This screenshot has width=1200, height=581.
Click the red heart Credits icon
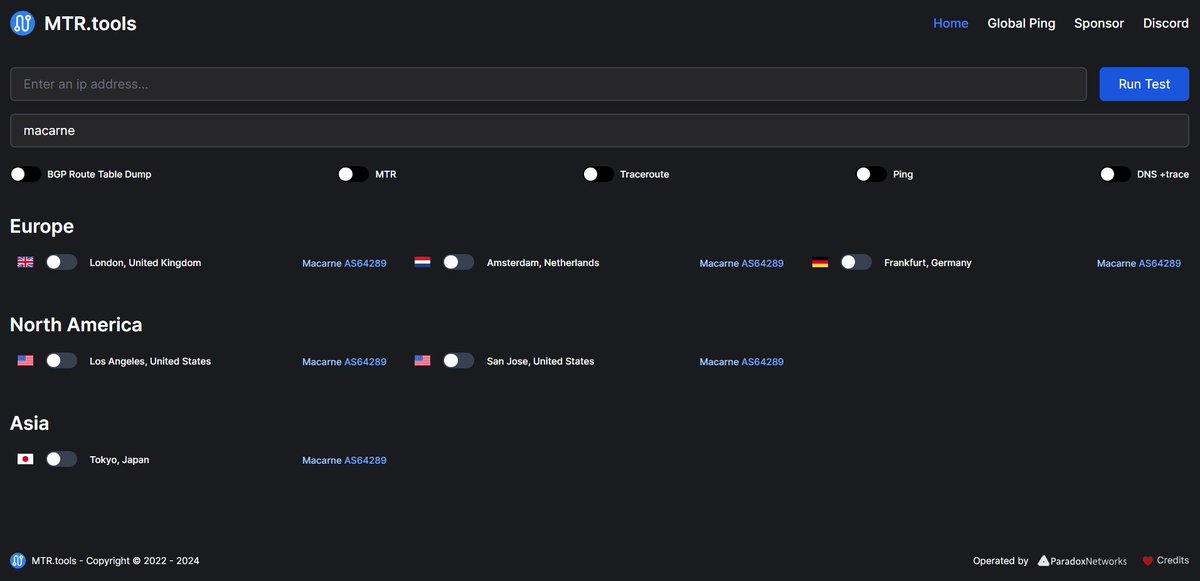click(1148, 561)
